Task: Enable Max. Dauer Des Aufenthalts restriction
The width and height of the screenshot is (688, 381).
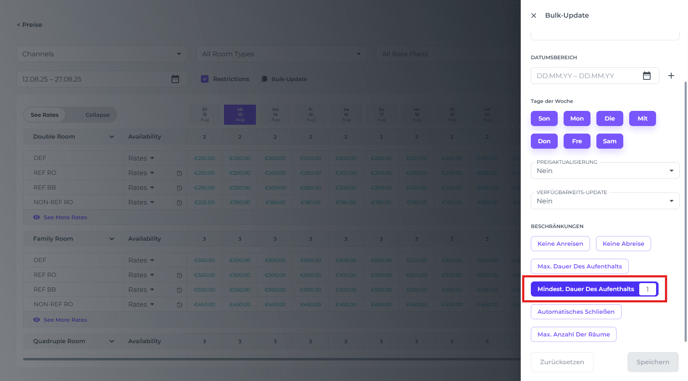Action: click(580, 266)
